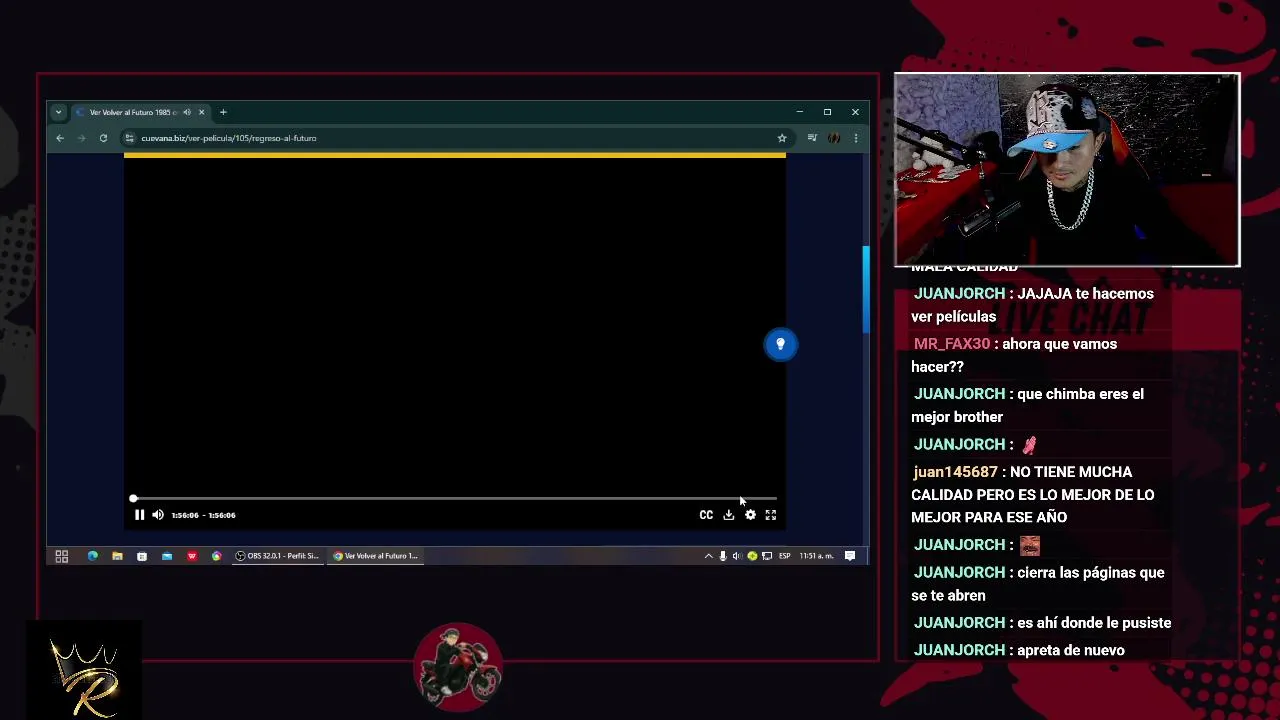Mute the video player volume
This screenshot has height=720, width=1280.
pyautogui.click(x=158, y=515)
